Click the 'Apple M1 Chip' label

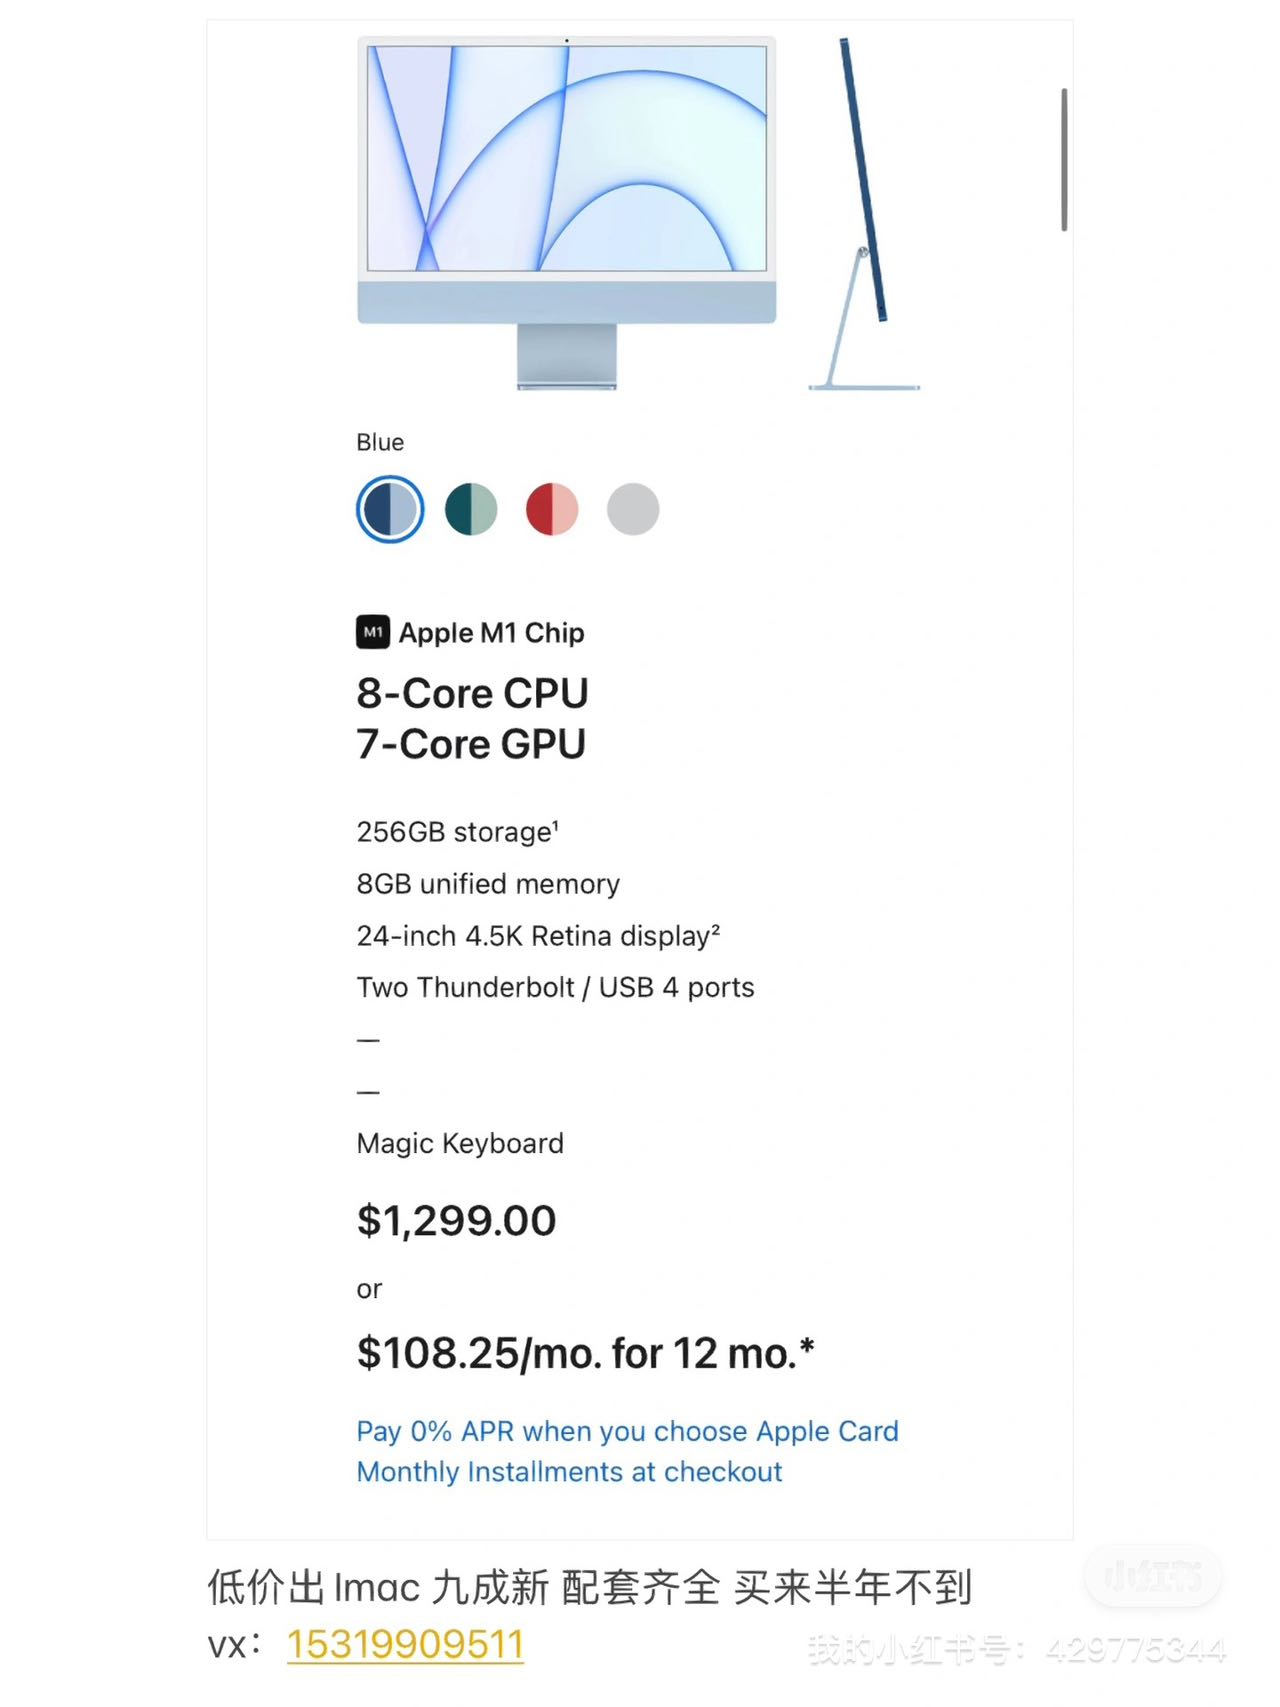coord(491,633)
